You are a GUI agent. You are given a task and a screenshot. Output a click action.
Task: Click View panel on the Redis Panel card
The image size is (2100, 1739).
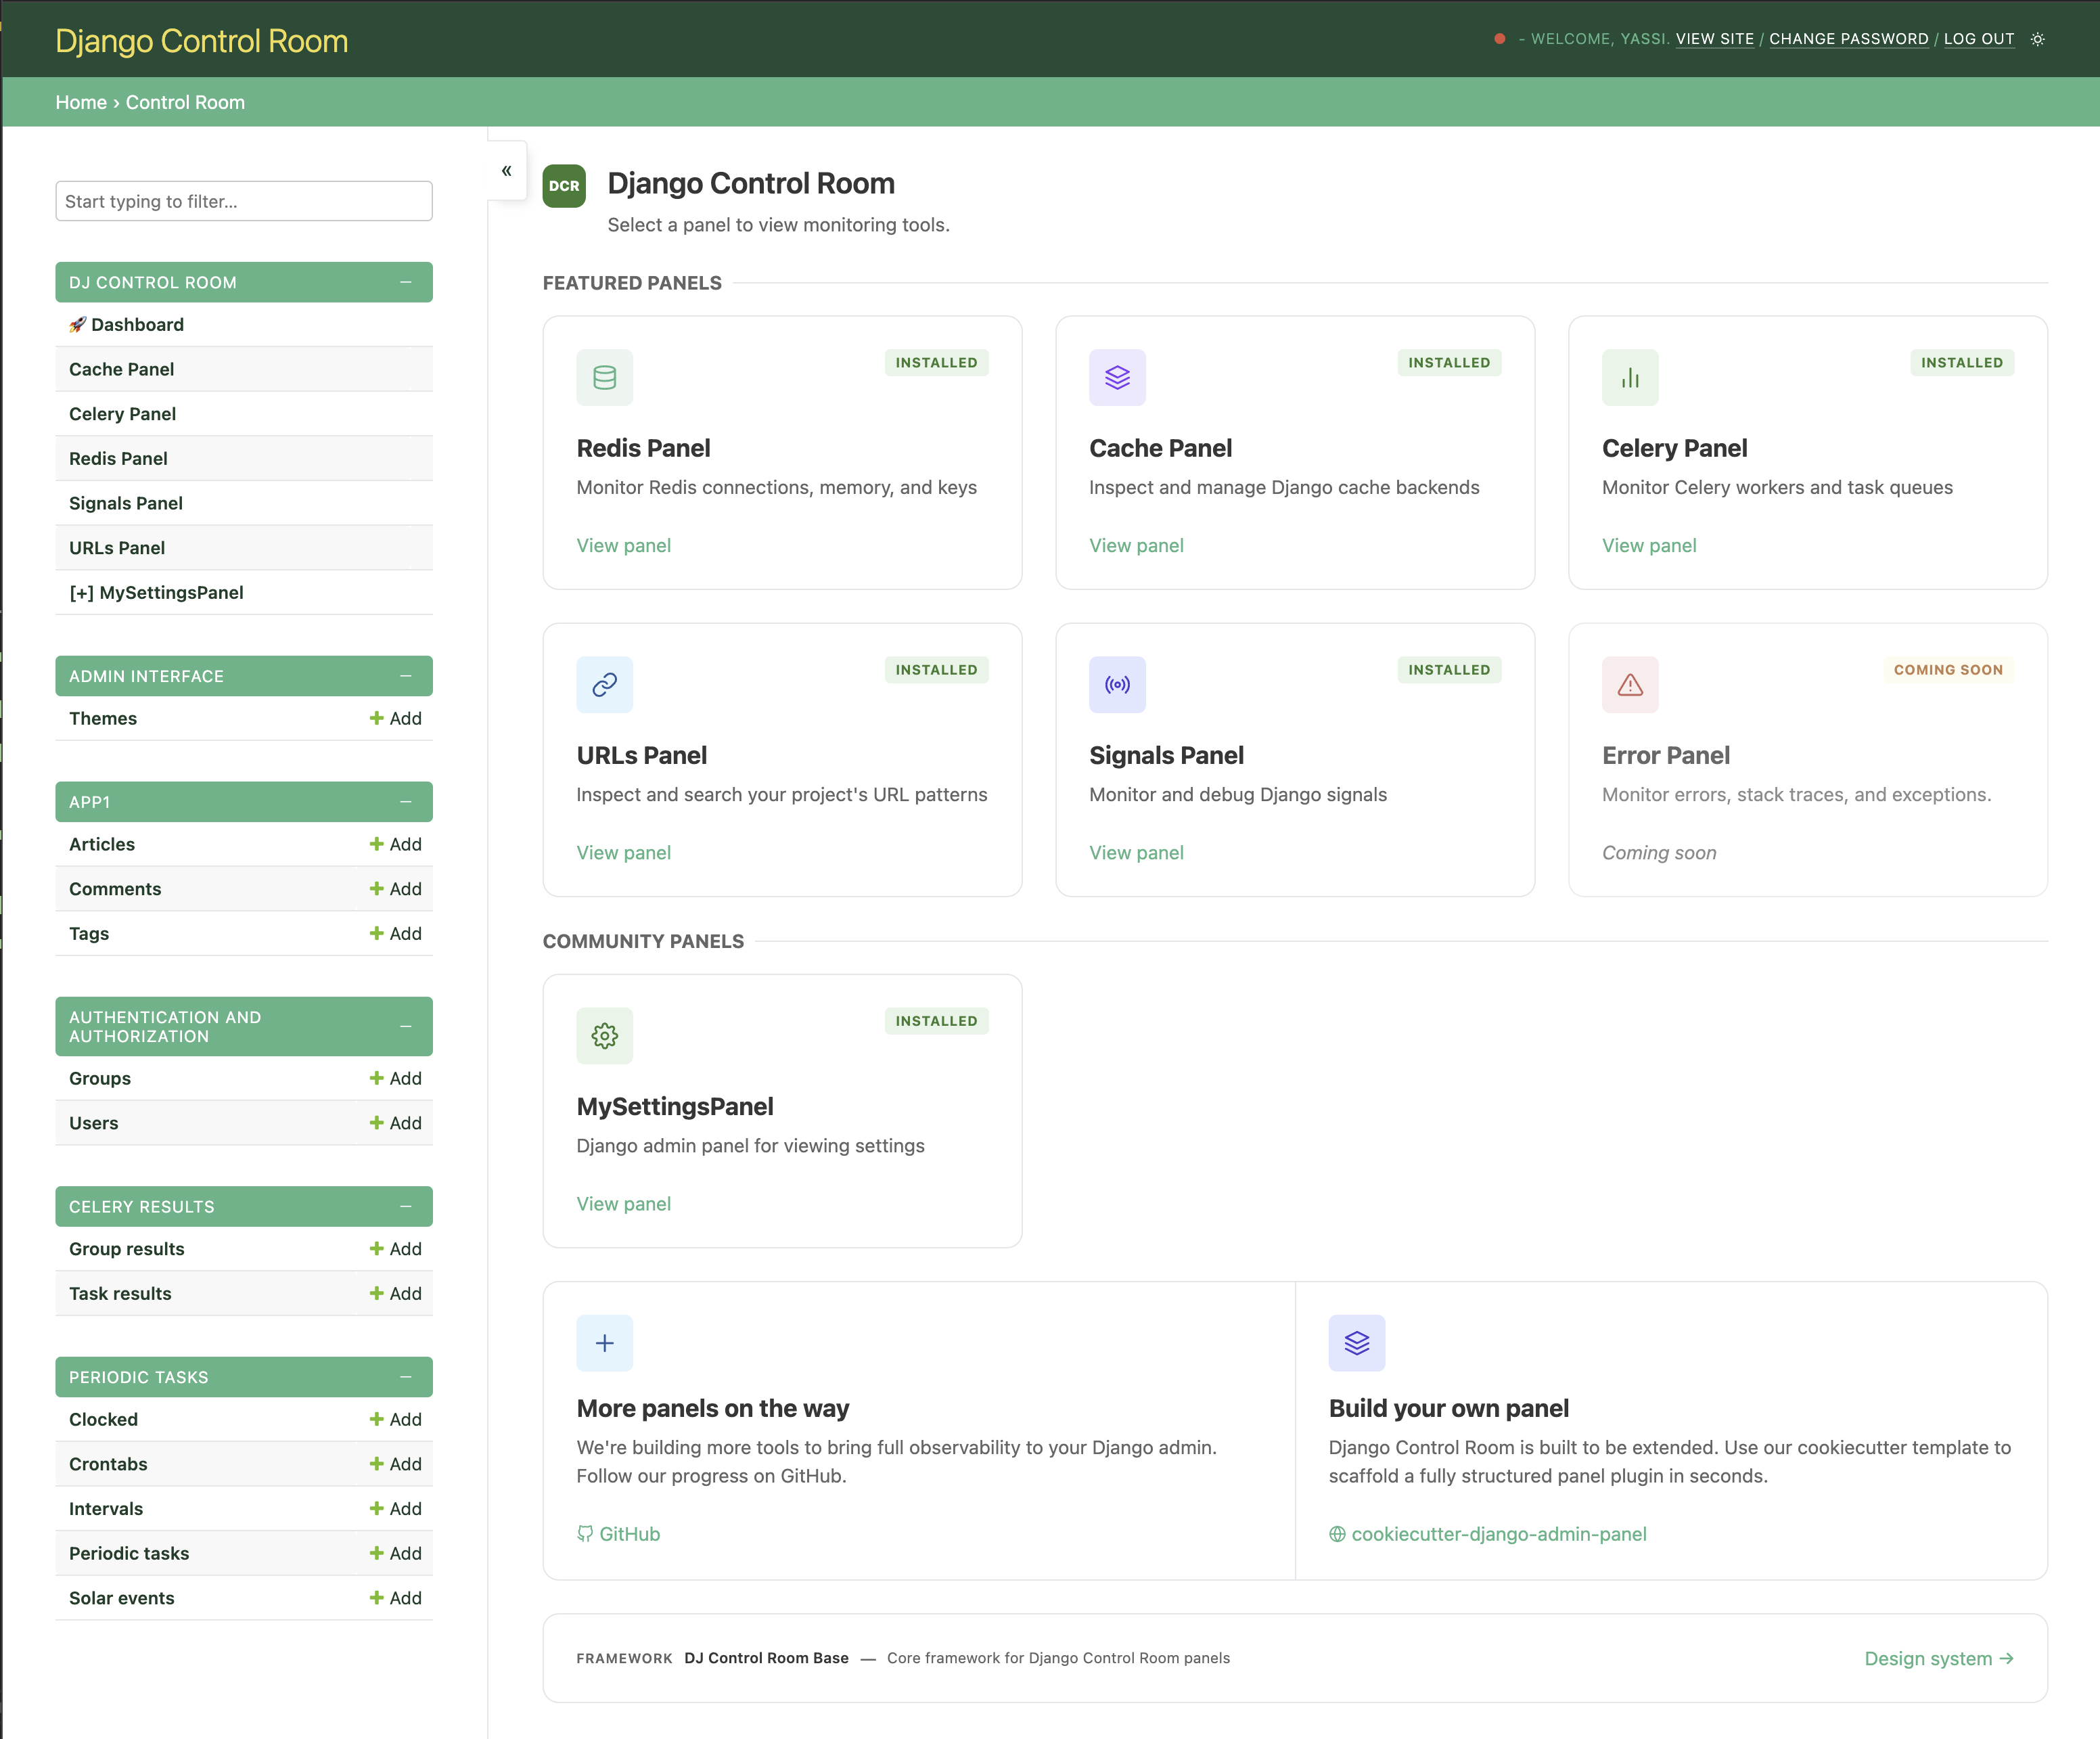point(624,546)
